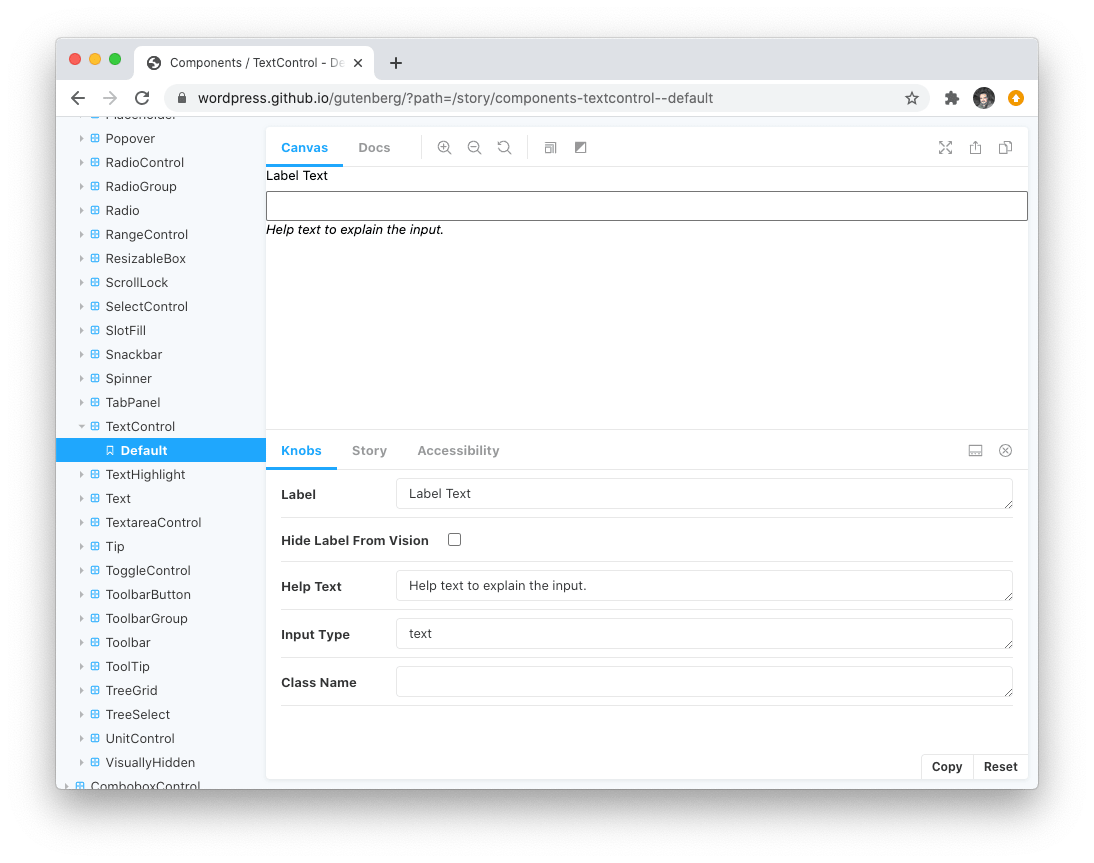
Task: Switch to the Canvas tab
Action: [304, 147]
